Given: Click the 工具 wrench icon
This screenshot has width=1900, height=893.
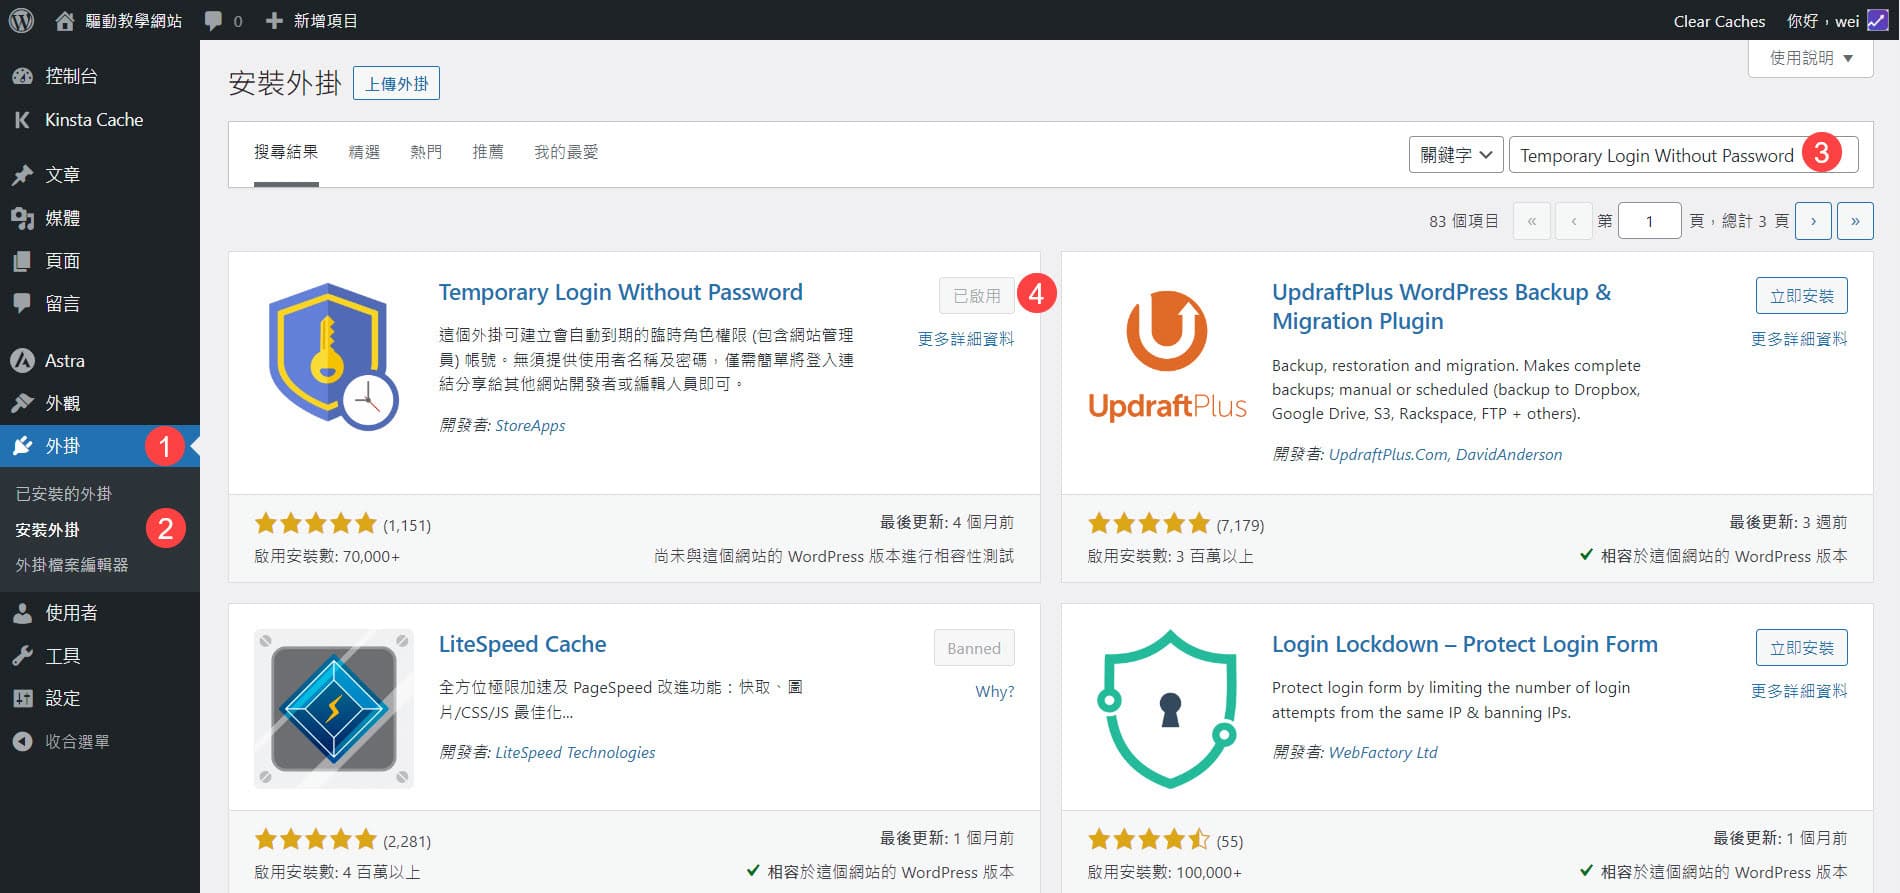Looking at the screenshot, I should (22, 656).
